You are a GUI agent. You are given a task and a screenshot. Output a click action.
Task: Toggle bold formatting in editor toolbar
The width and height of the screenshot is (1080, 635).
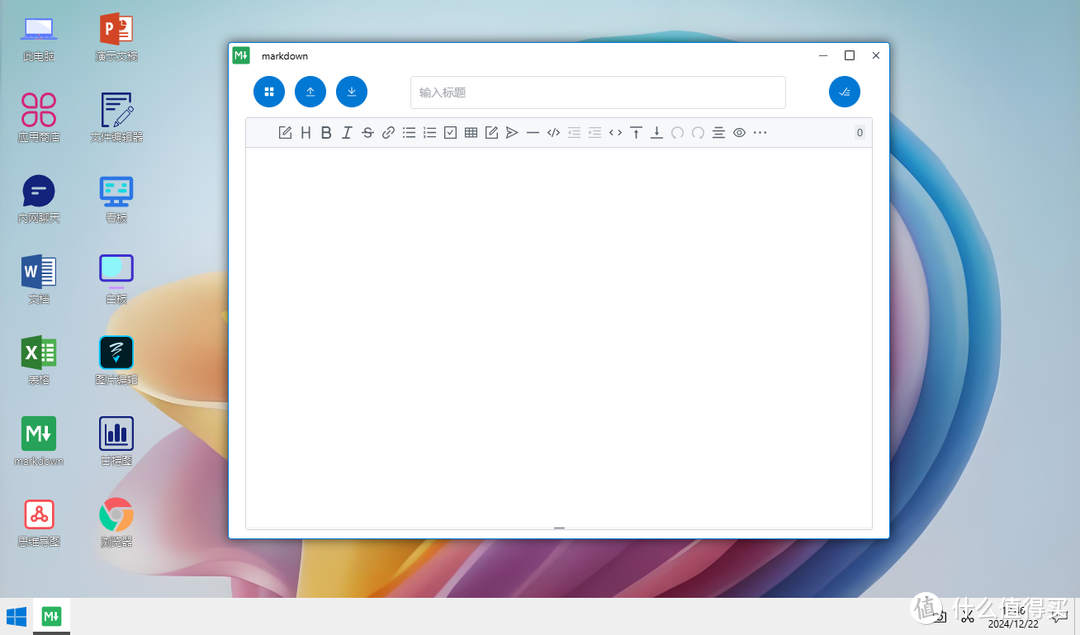pyautogui.click(x=326, y=133)
